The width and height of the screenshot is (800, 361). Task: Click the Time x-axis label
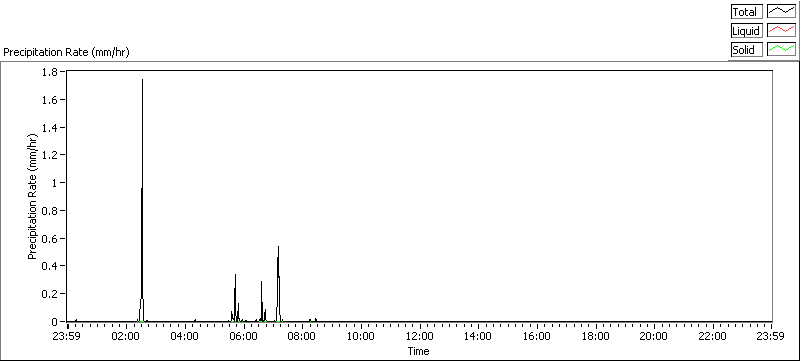[x=418, y=351]
